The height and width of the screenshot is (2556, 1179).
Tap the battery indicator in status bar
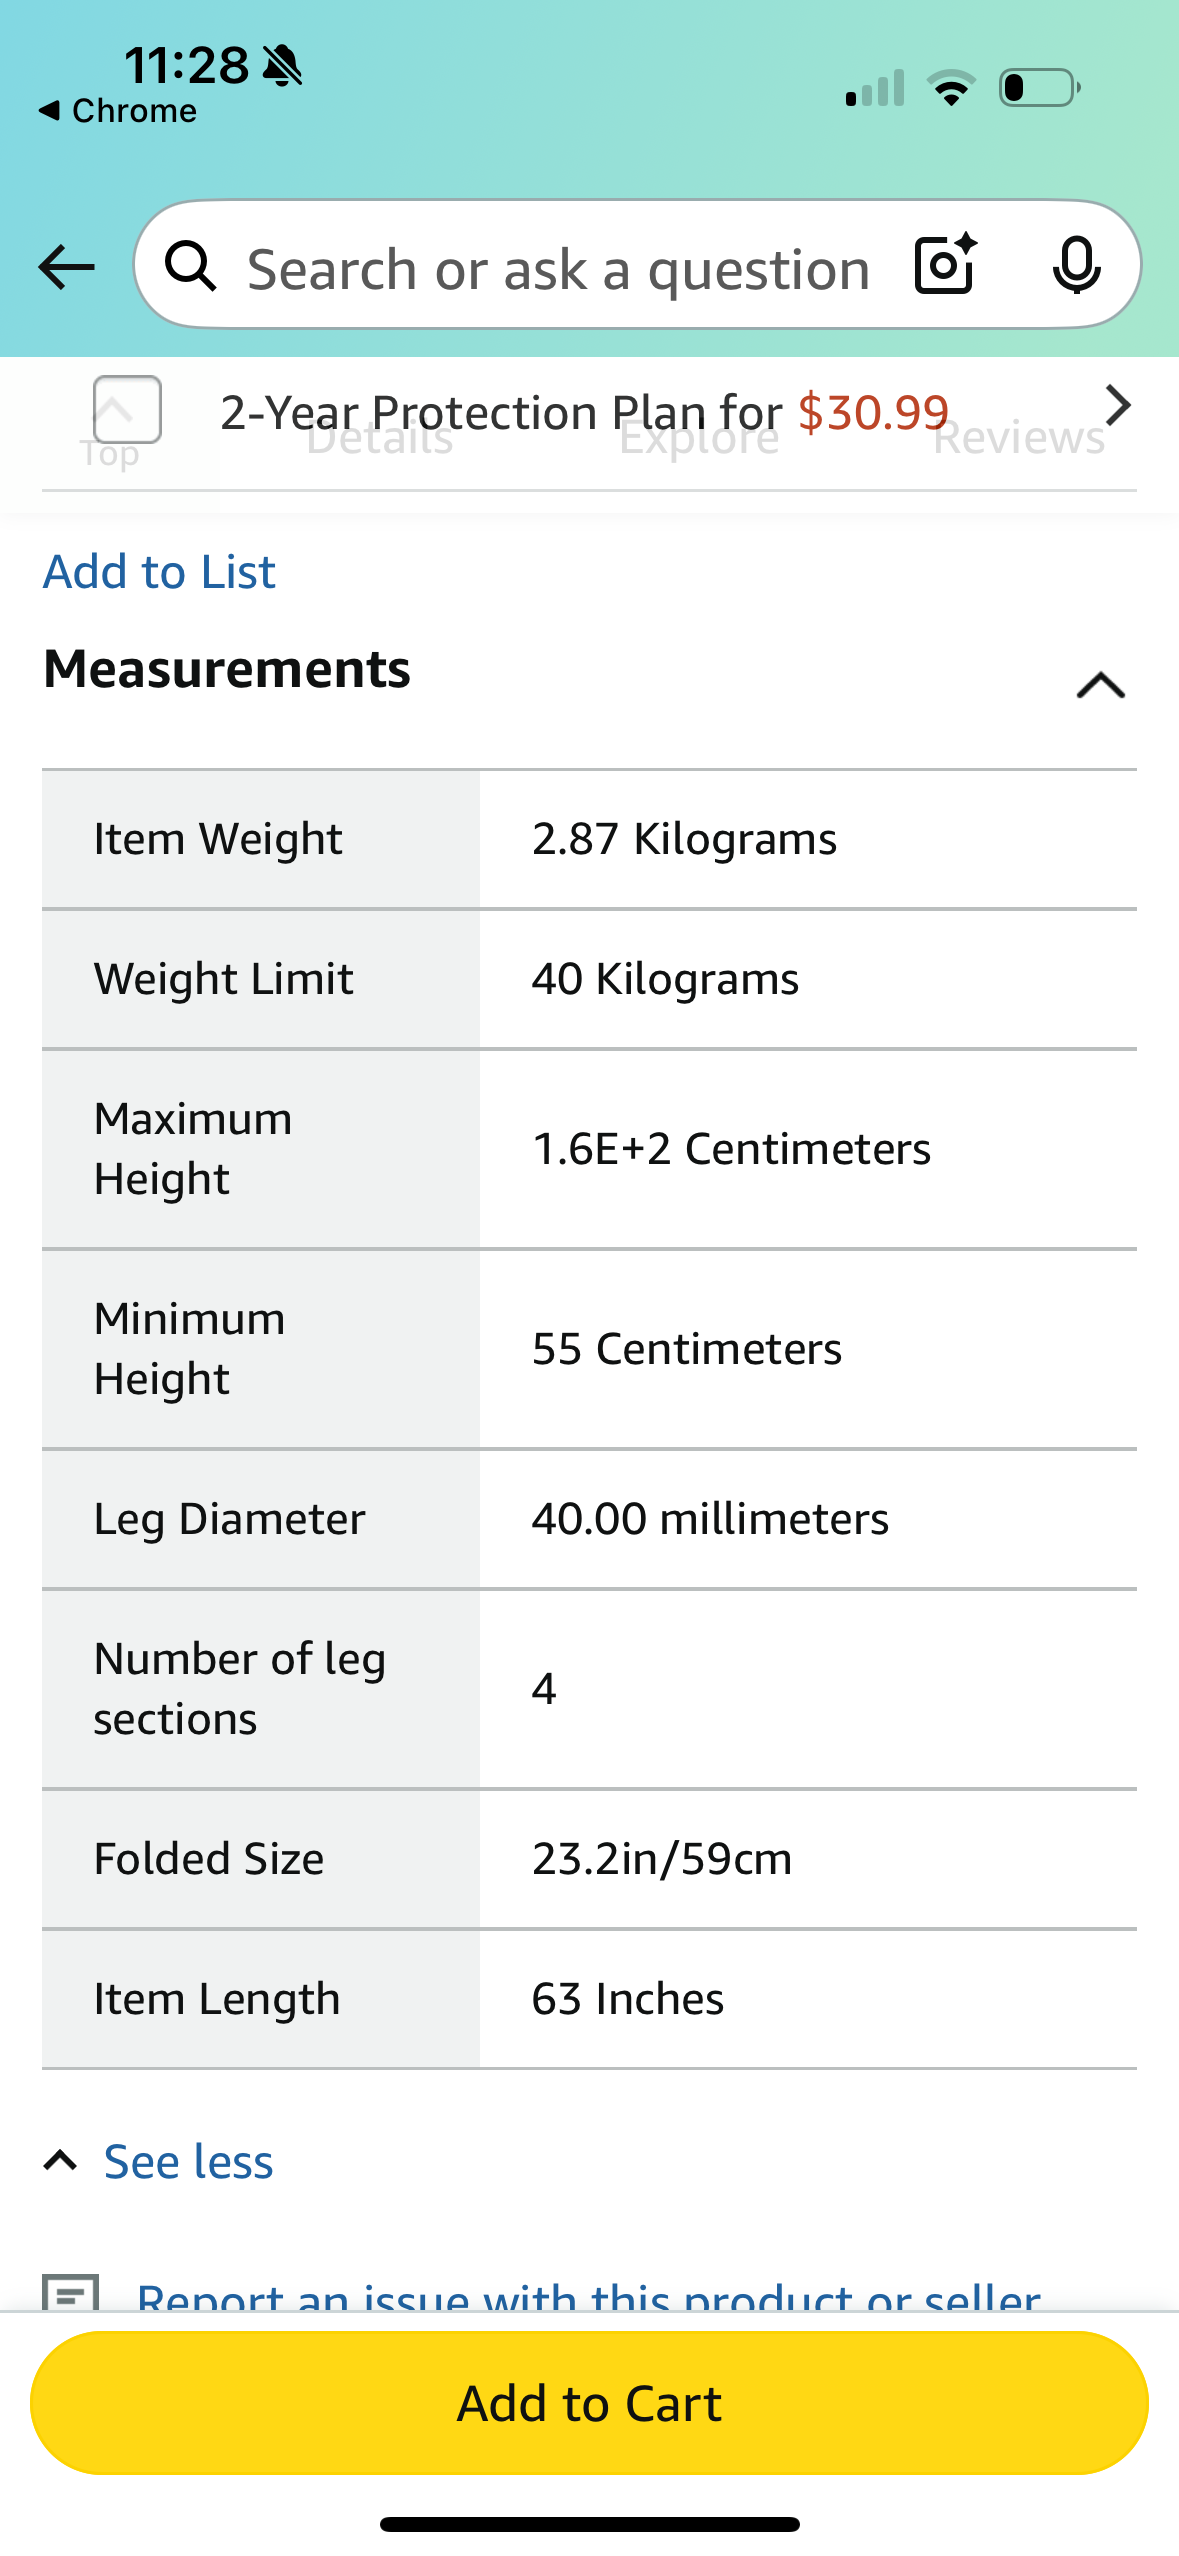[1039, 88]
